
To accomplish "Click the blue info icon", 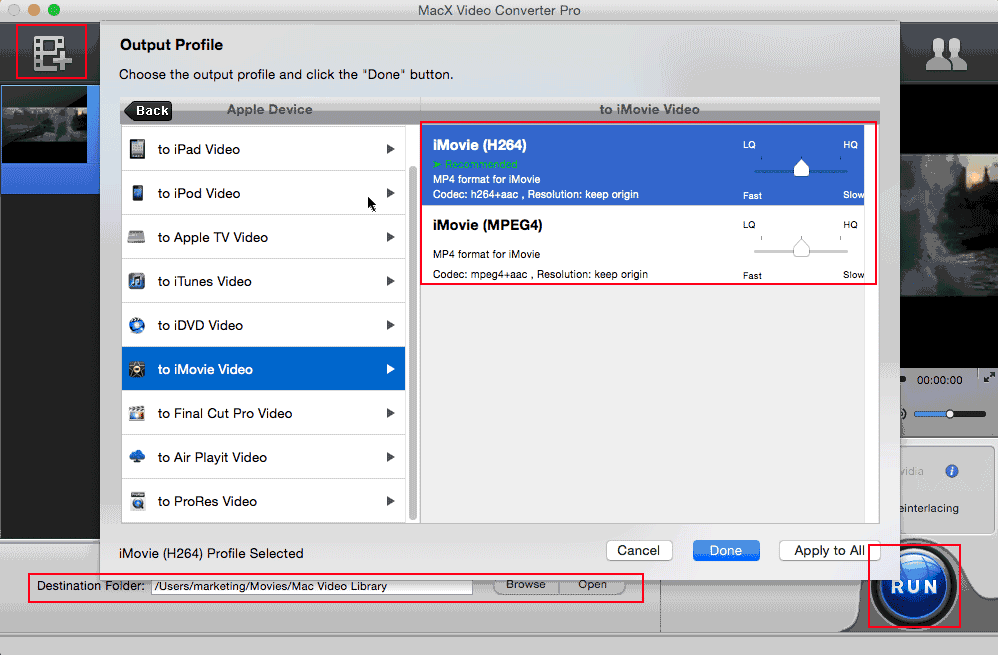I will click(x=952, y=471).
